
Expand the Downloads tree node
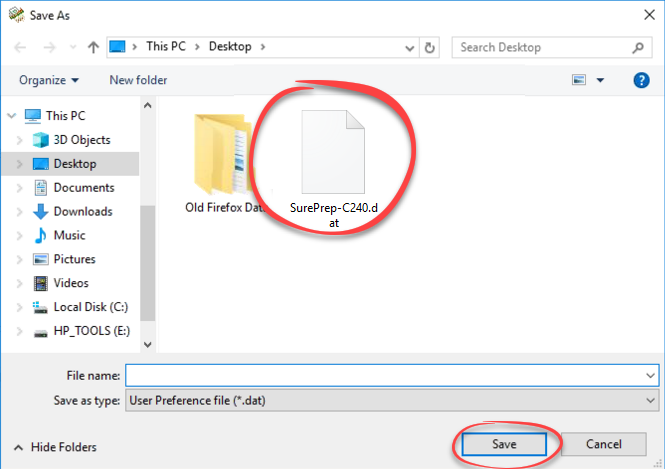[20, 211]
